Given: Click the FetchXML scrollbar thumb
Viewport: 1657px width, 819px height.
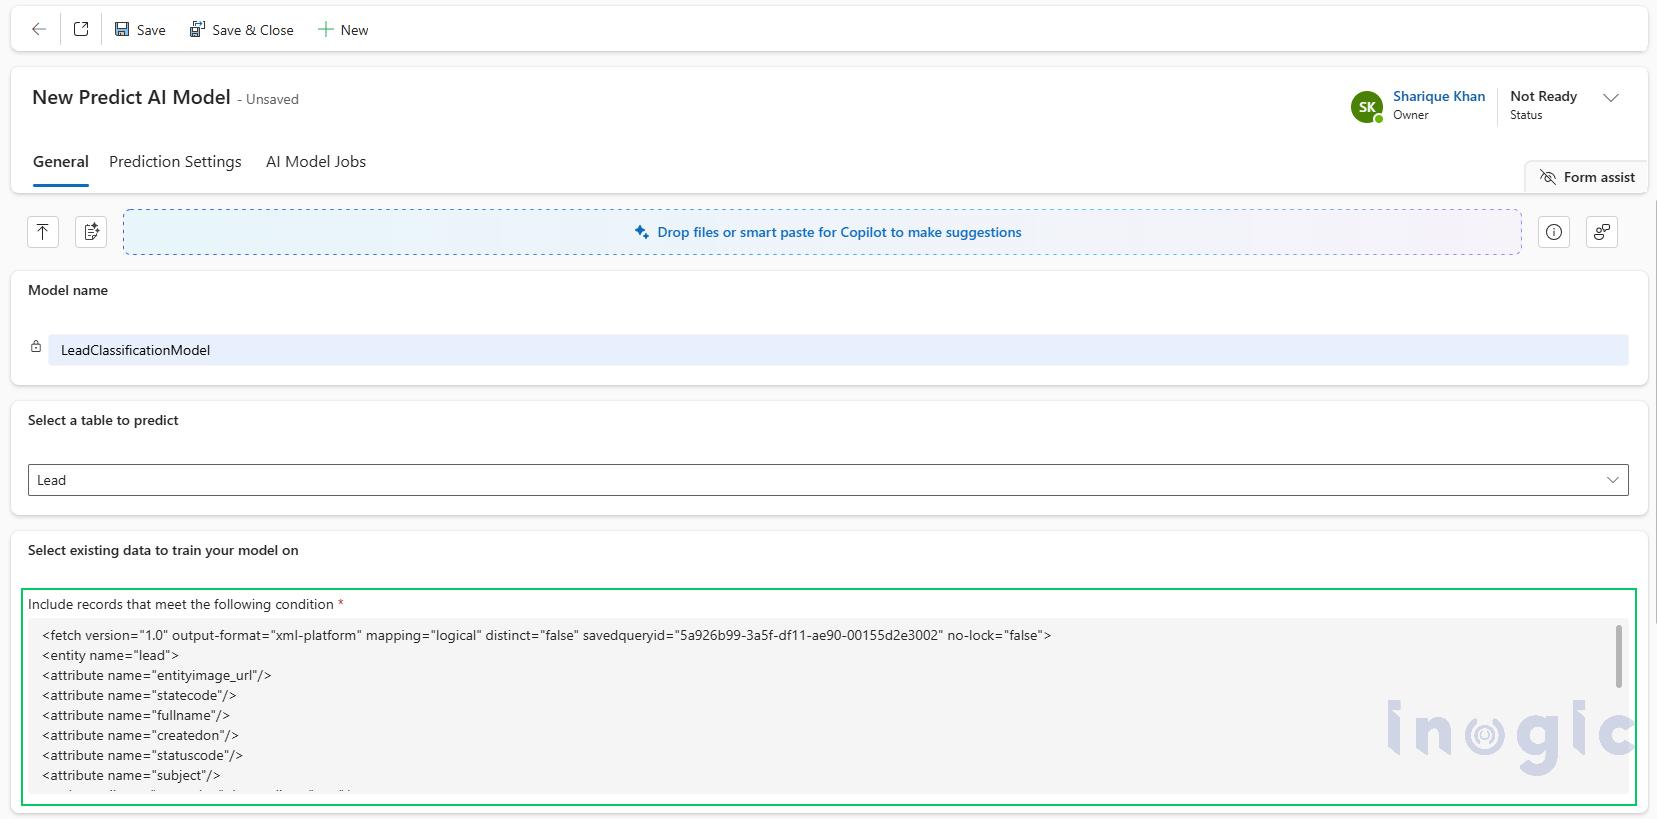Looking at the screenshot, I should coord(1618,656).
